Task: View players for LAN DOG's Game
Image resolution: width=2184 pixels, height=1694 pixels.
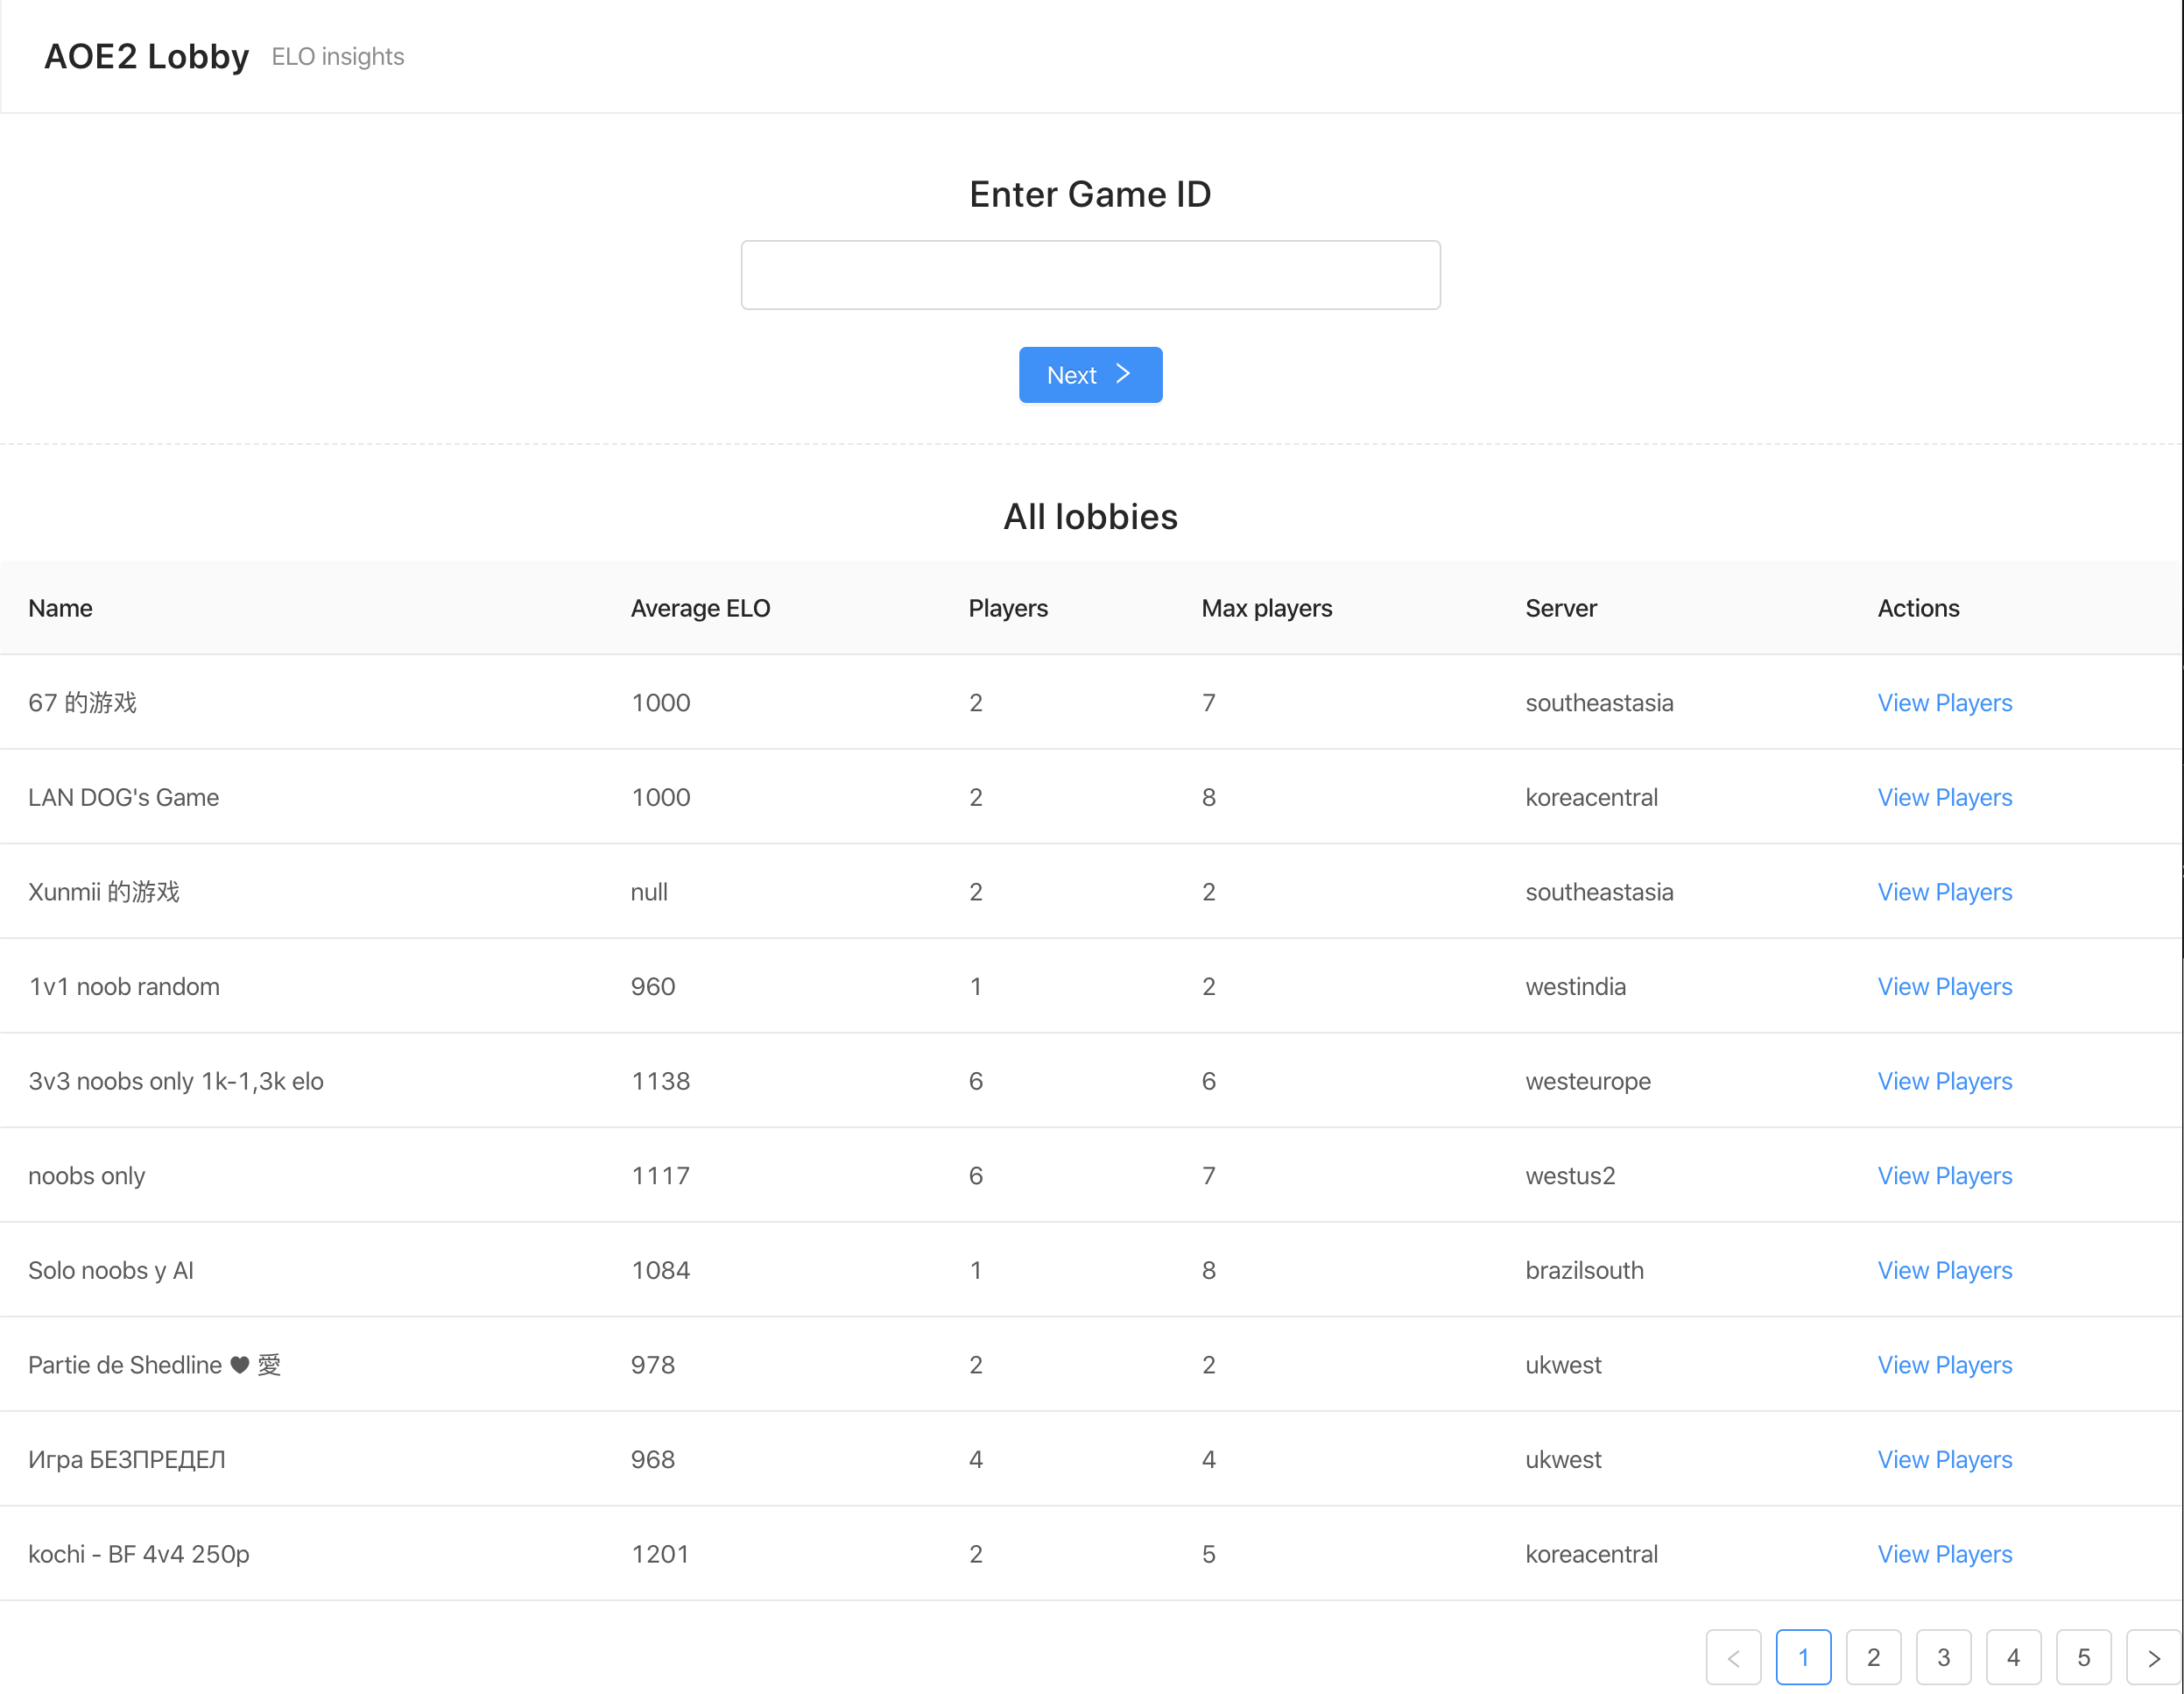Action: click(x=1944, y=797)
